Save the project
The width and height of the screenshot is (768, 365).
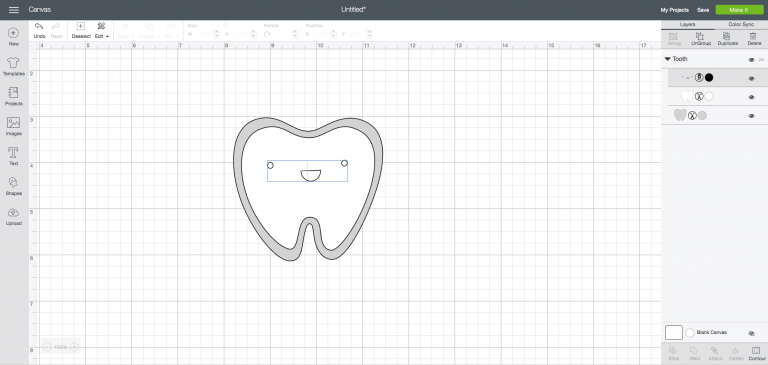coord(703,10)
